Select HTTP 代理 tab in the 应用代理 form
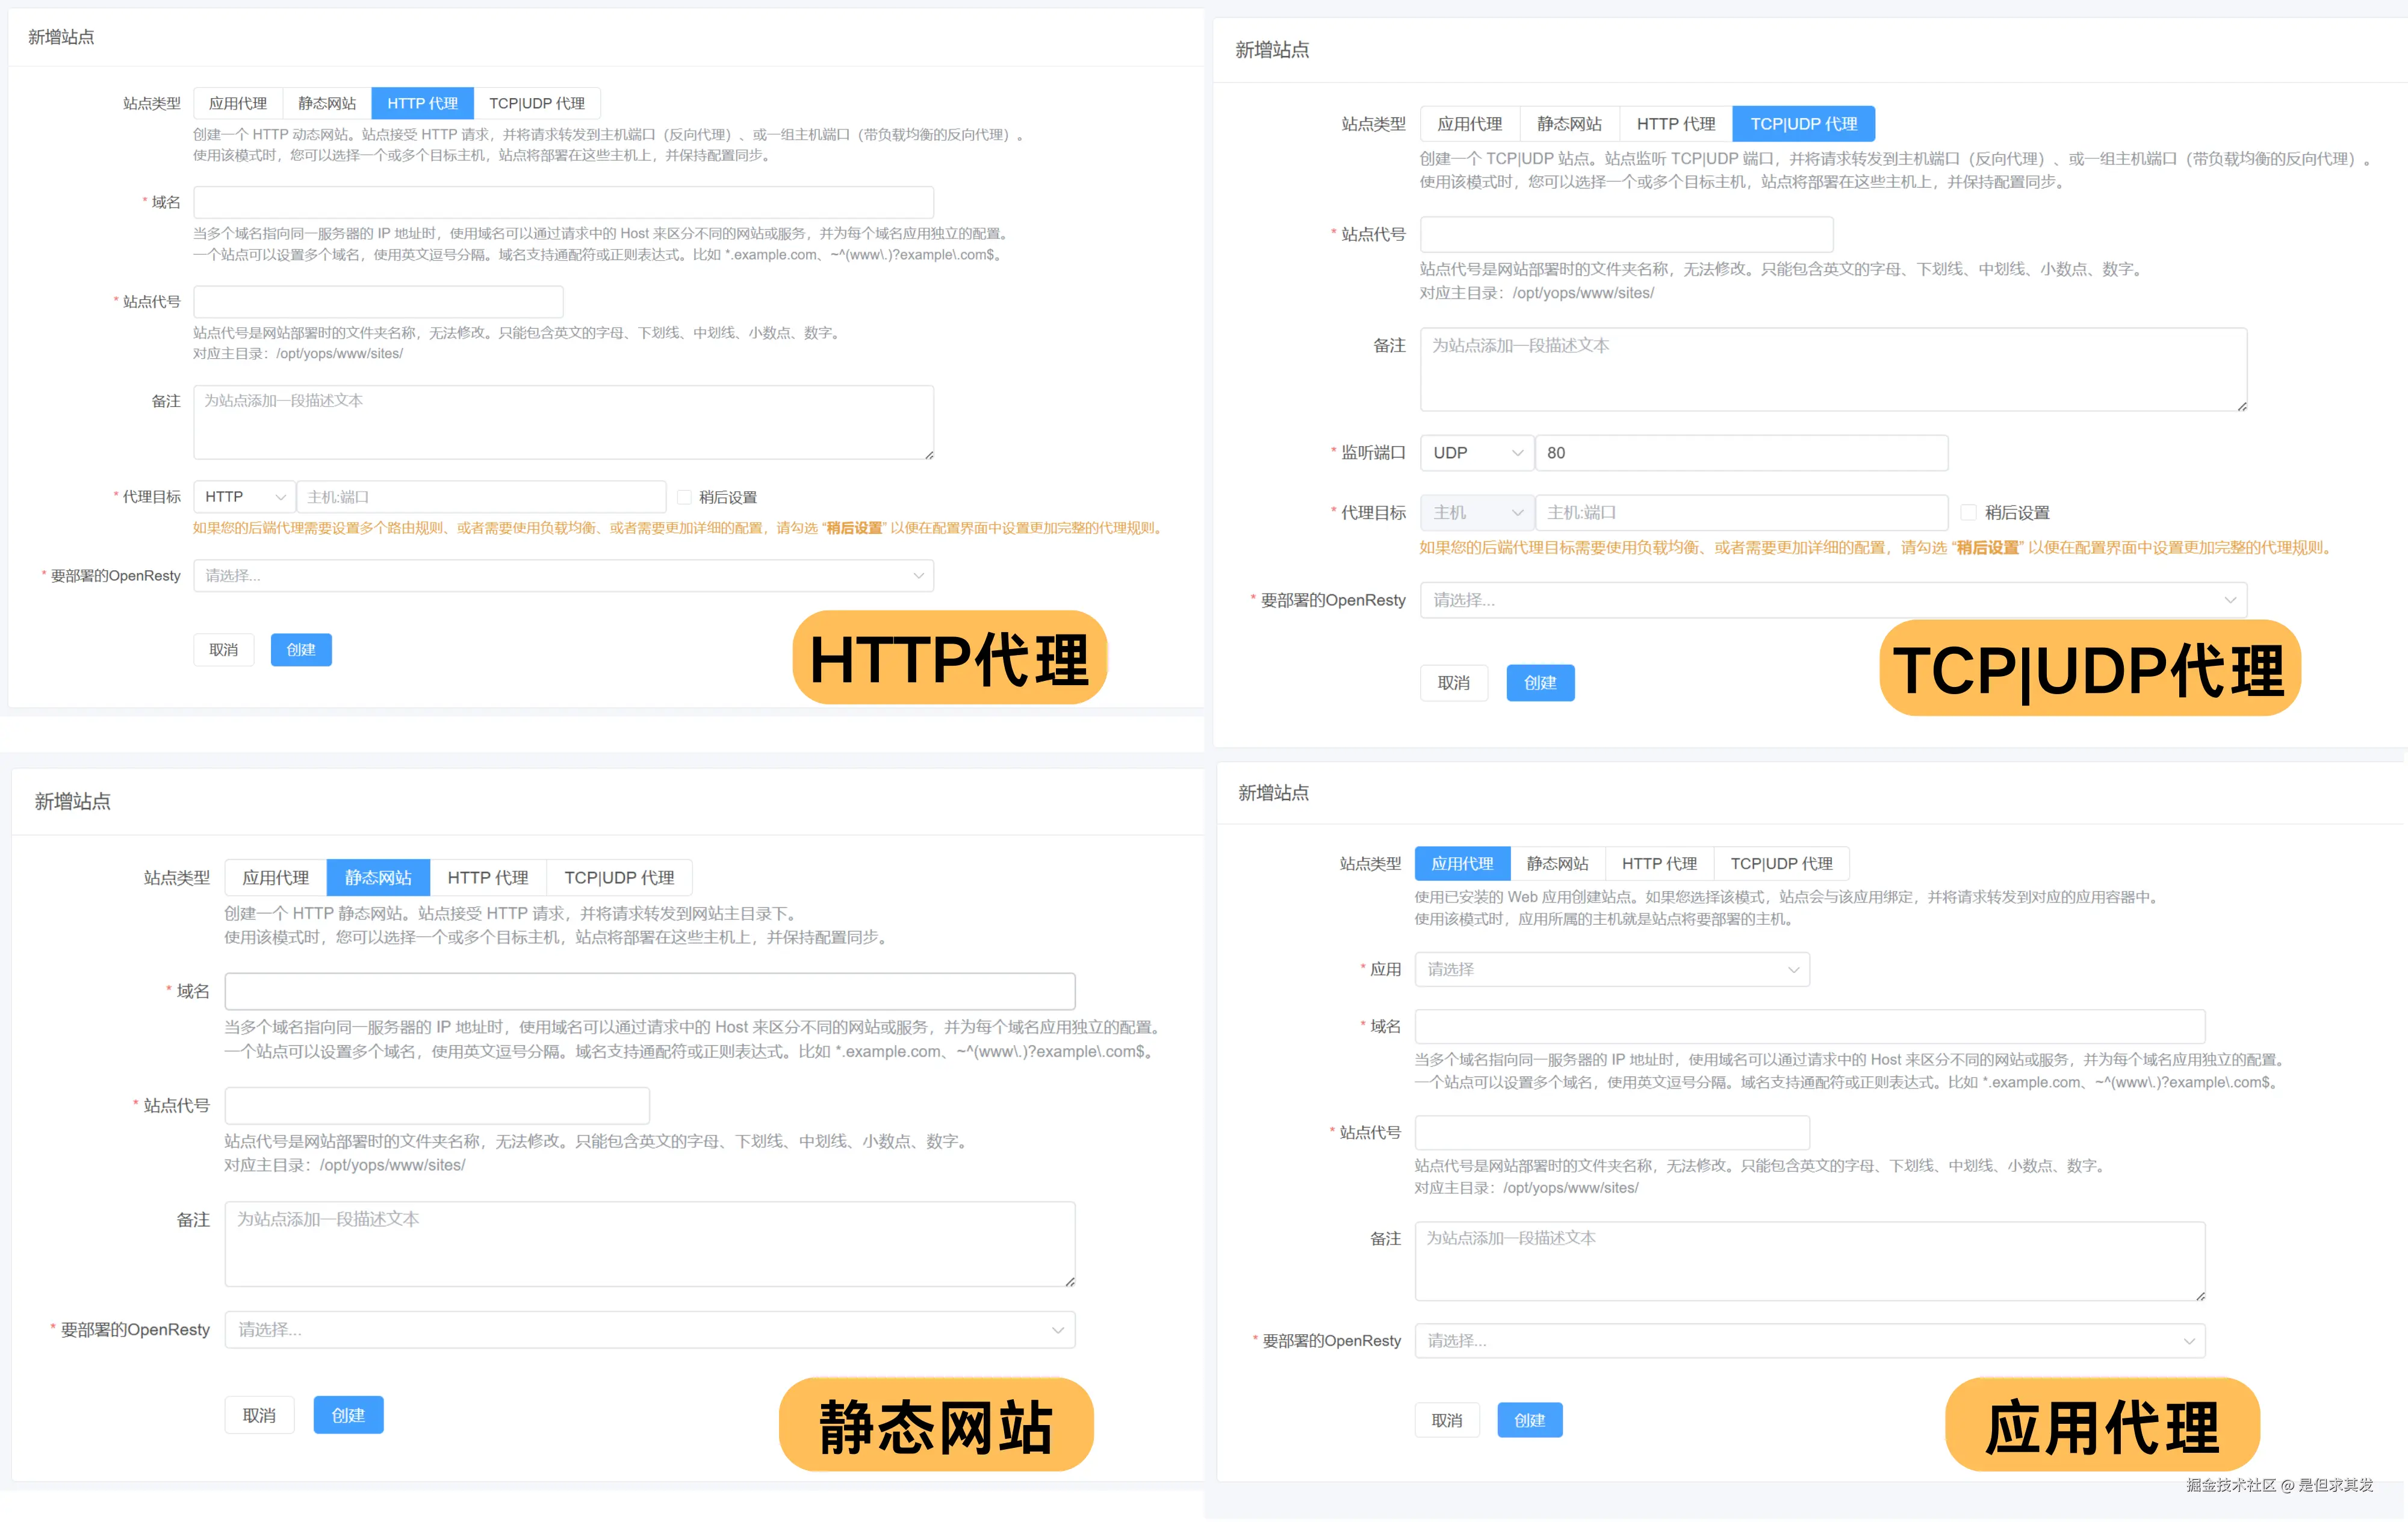This screenshot has width=2408, height=1528. click(x=1659, y=864)
